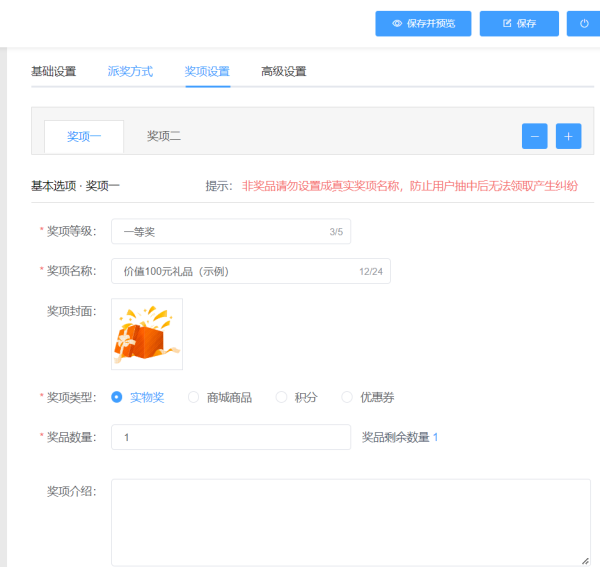Select 积分 radio option
600x567 pixels.
point(281,397)
